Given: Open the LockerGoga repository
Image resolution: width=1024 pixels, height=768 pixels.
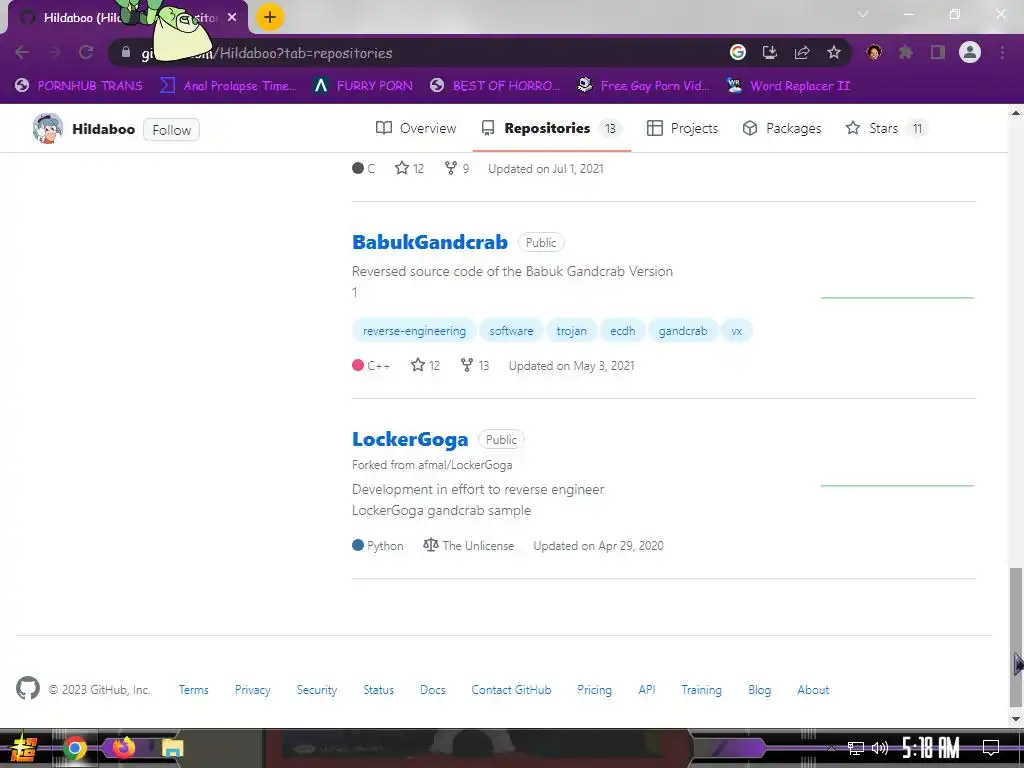Looking at the screenshot, I should point(410,440).
